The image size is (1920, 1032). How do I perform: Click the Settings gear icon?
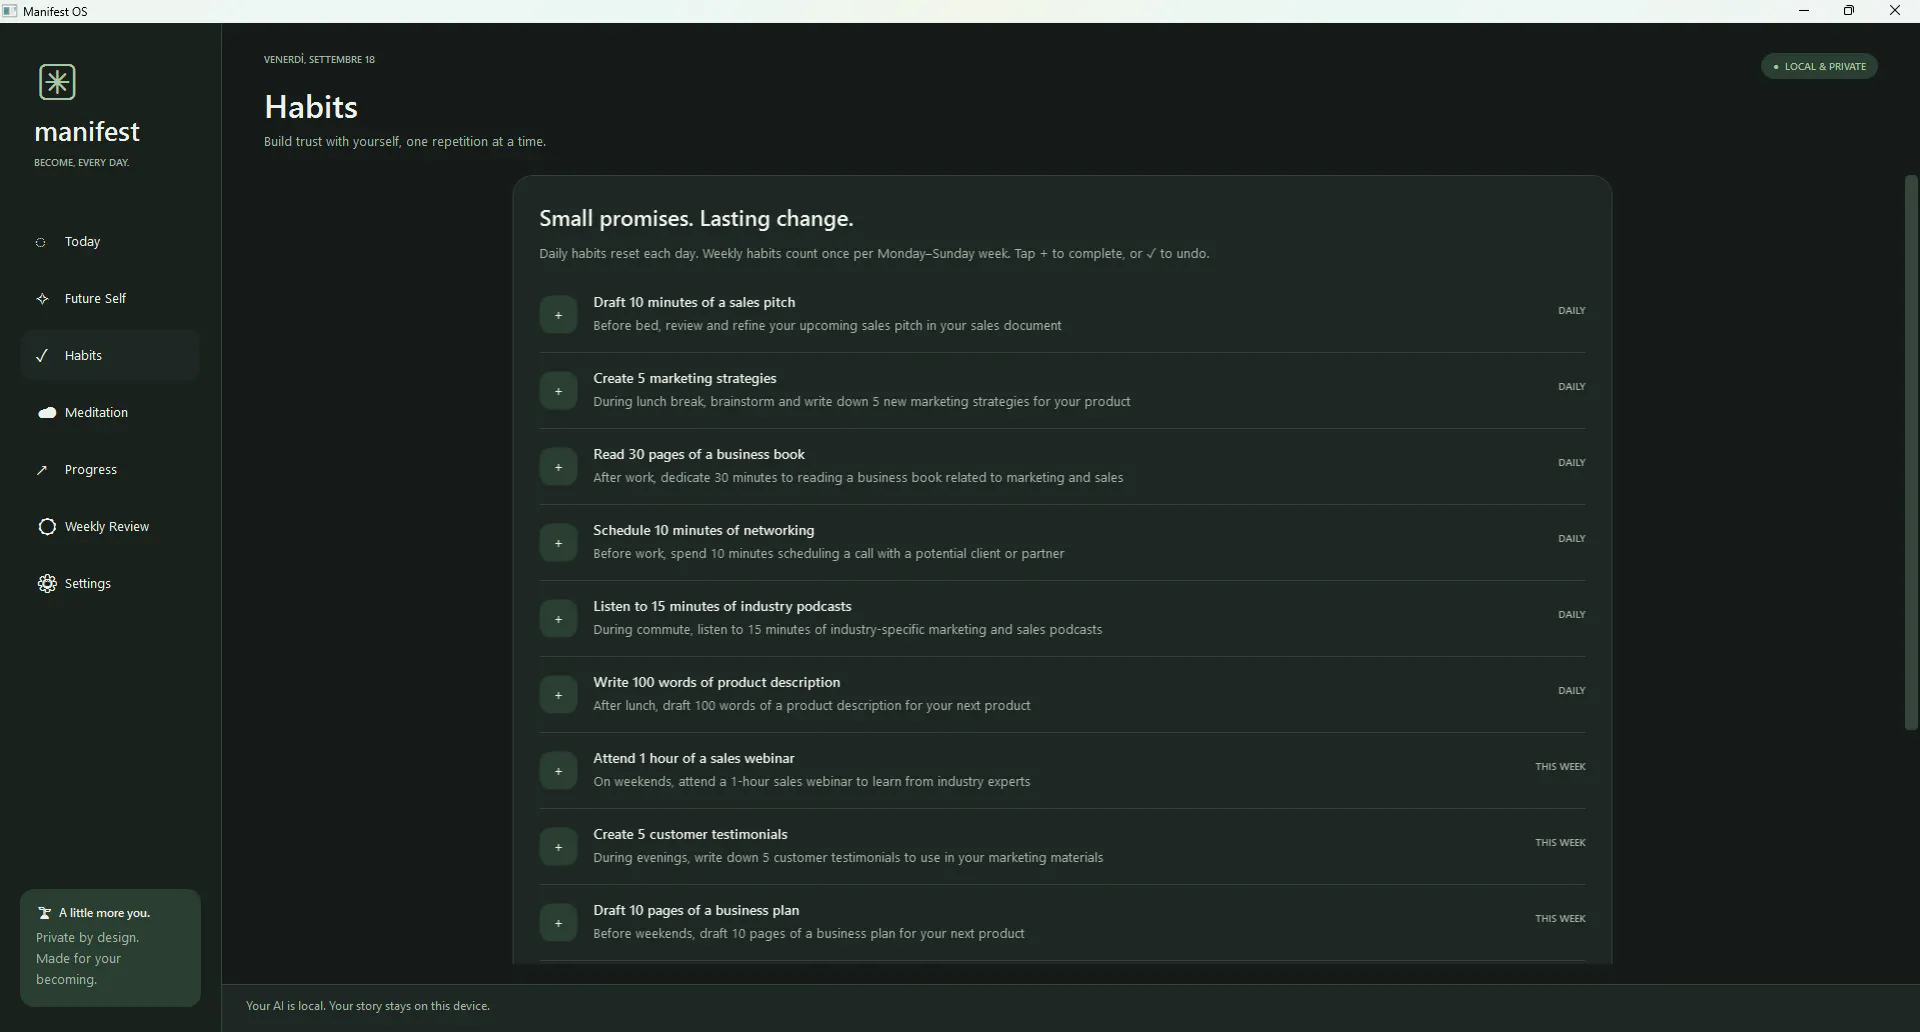coord(47,583)
